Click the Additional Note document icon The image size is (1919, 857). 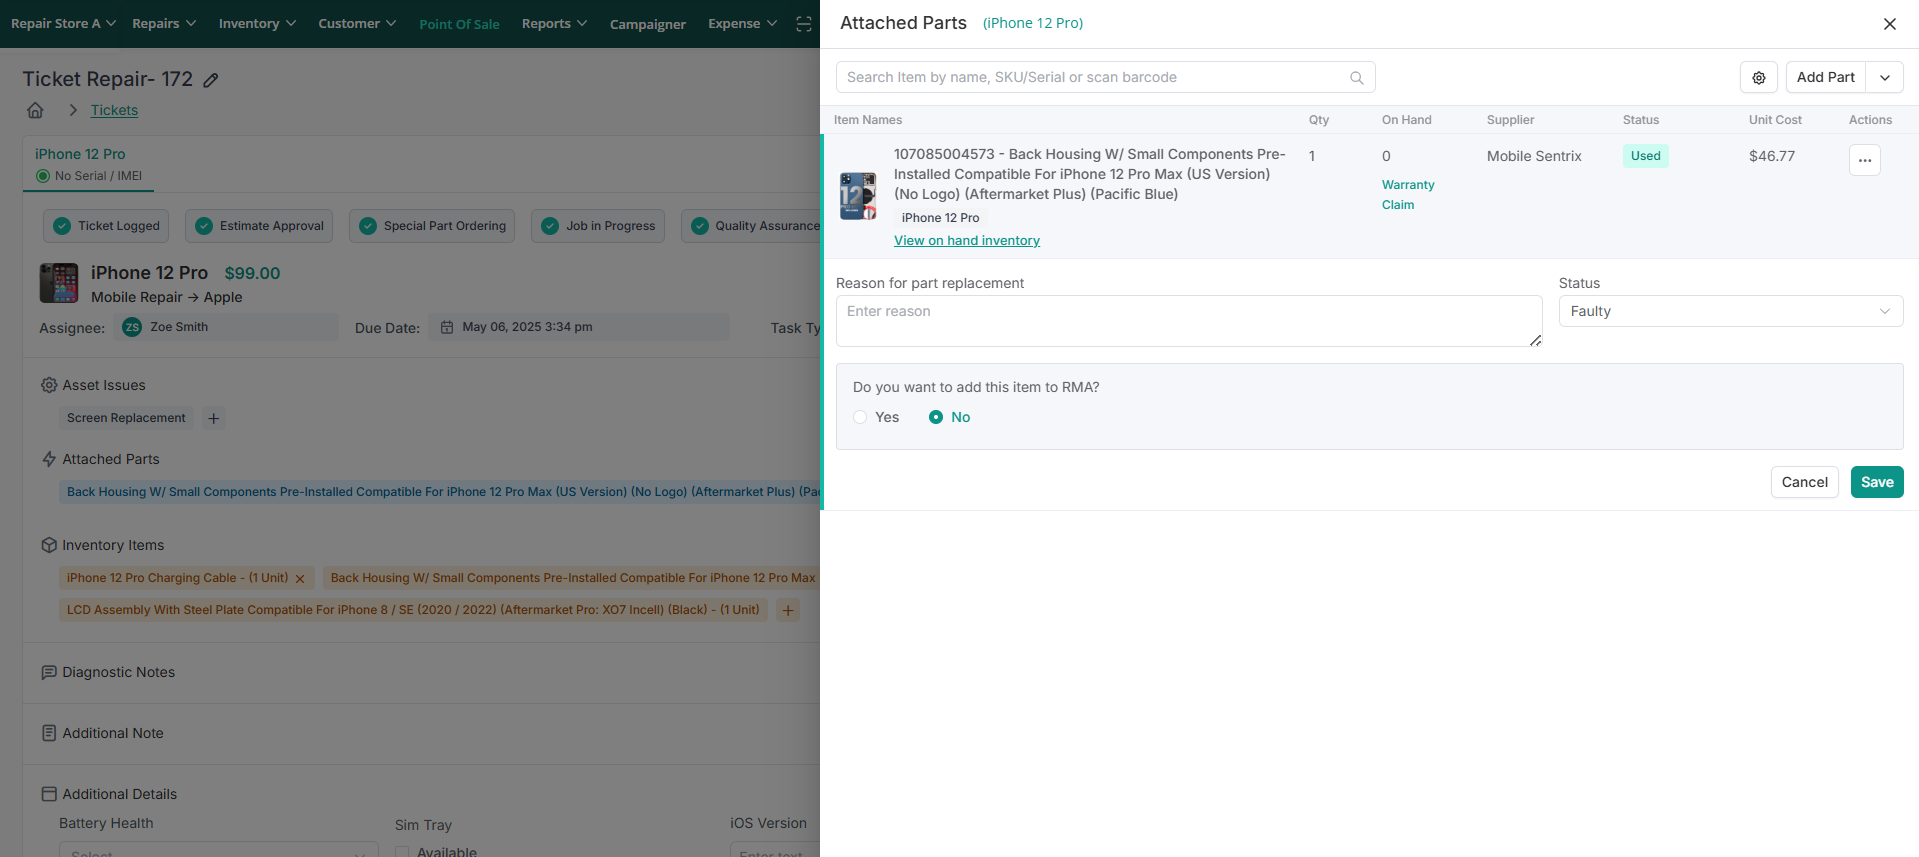click(x=49, y=733)
